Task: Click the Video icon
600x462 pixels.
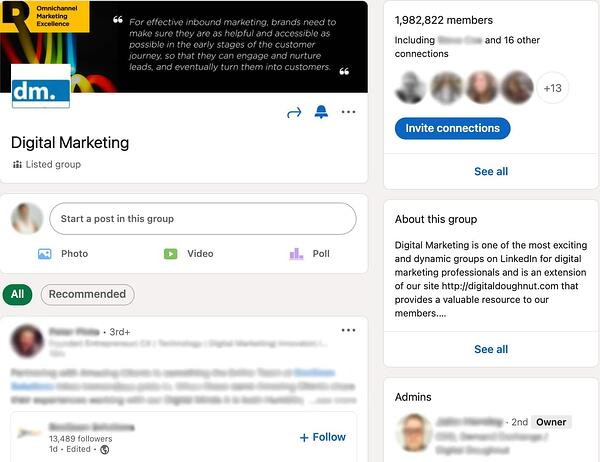Action: click(171, 254)
